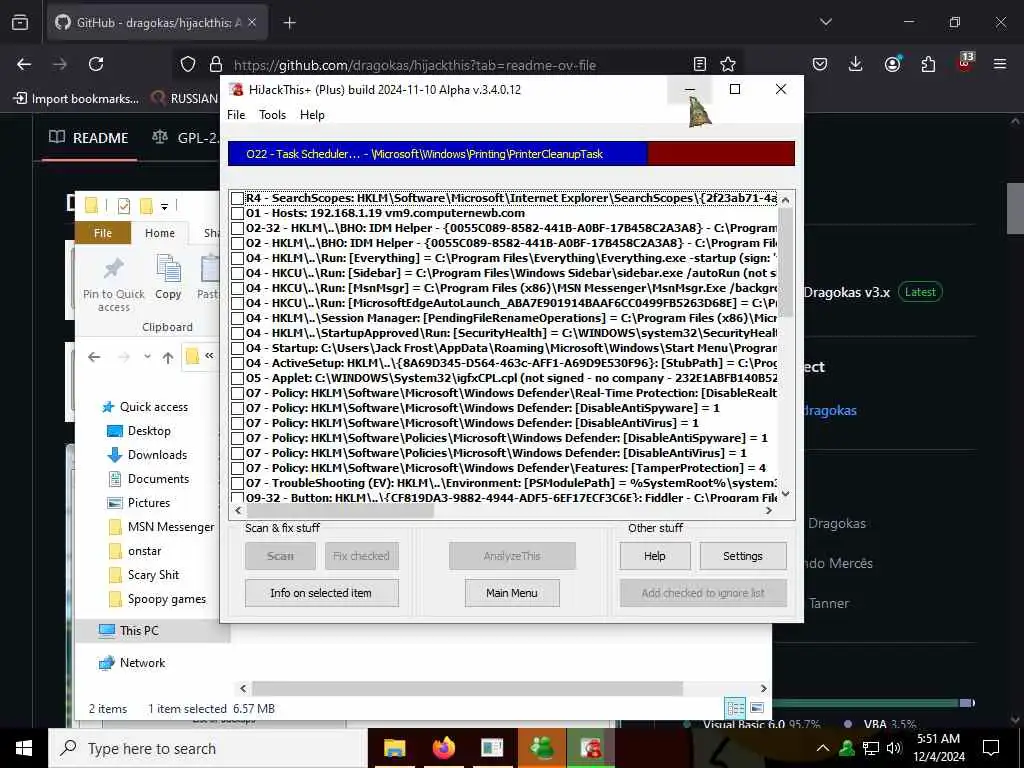Screen dimensions: 1024x768
Task: Go back in Firefox history
Action: point(24,64)
